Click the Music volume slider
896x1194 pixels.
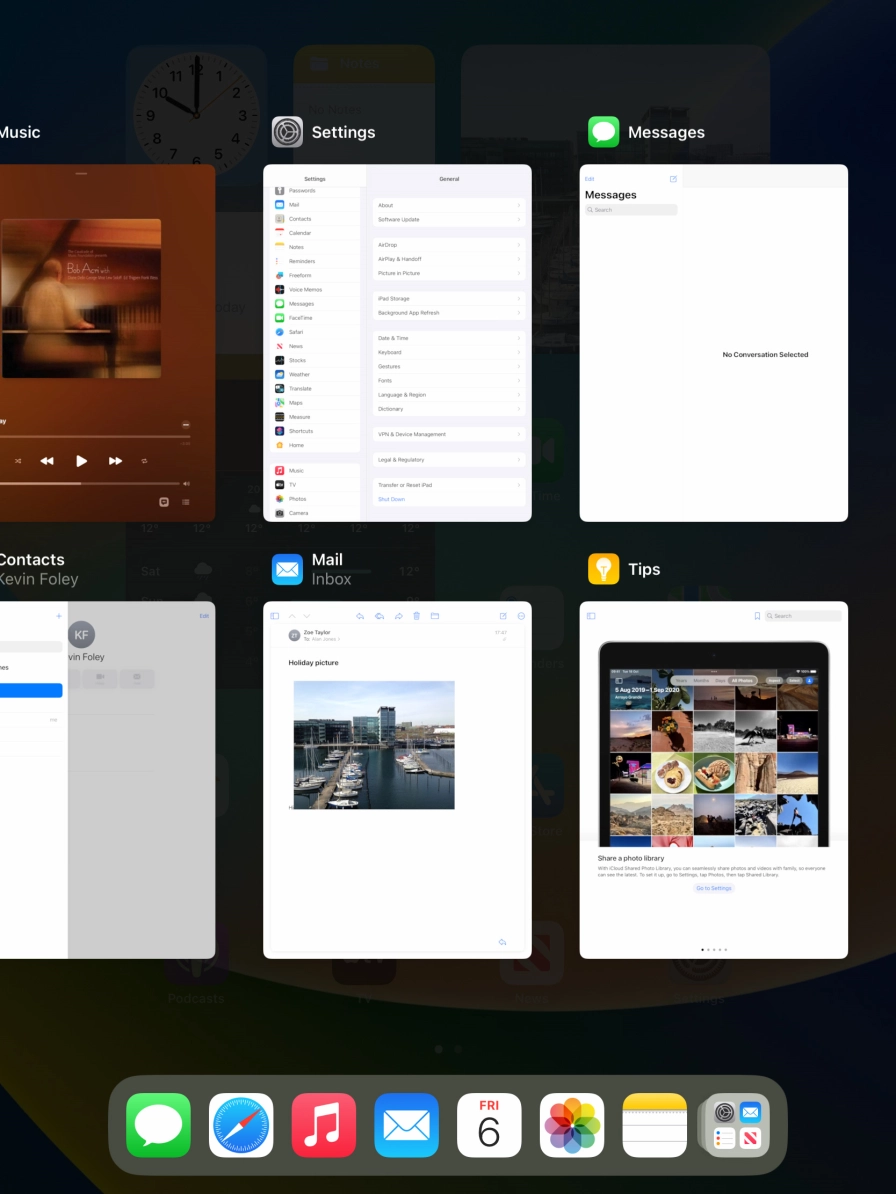(90, 483)
